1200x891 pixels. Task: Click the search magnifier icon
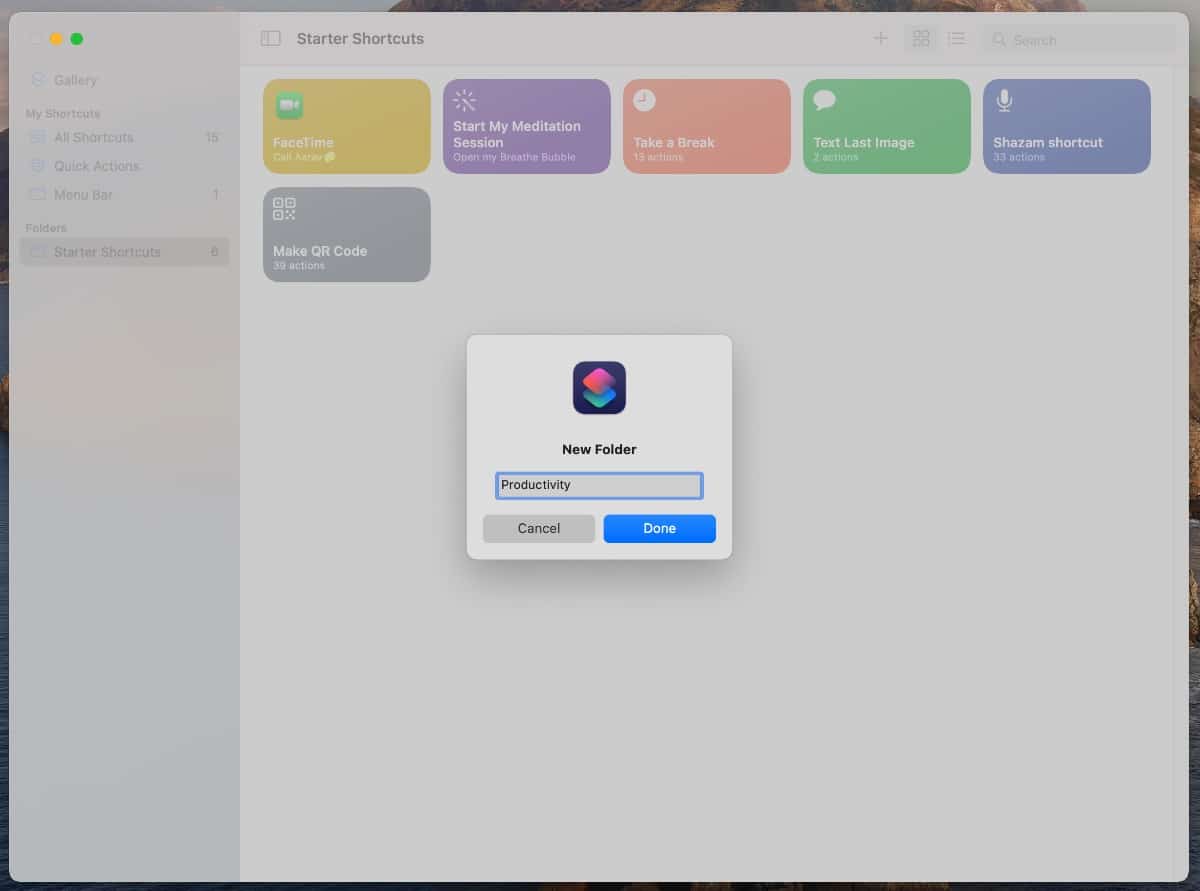click(x=999, y=40)
